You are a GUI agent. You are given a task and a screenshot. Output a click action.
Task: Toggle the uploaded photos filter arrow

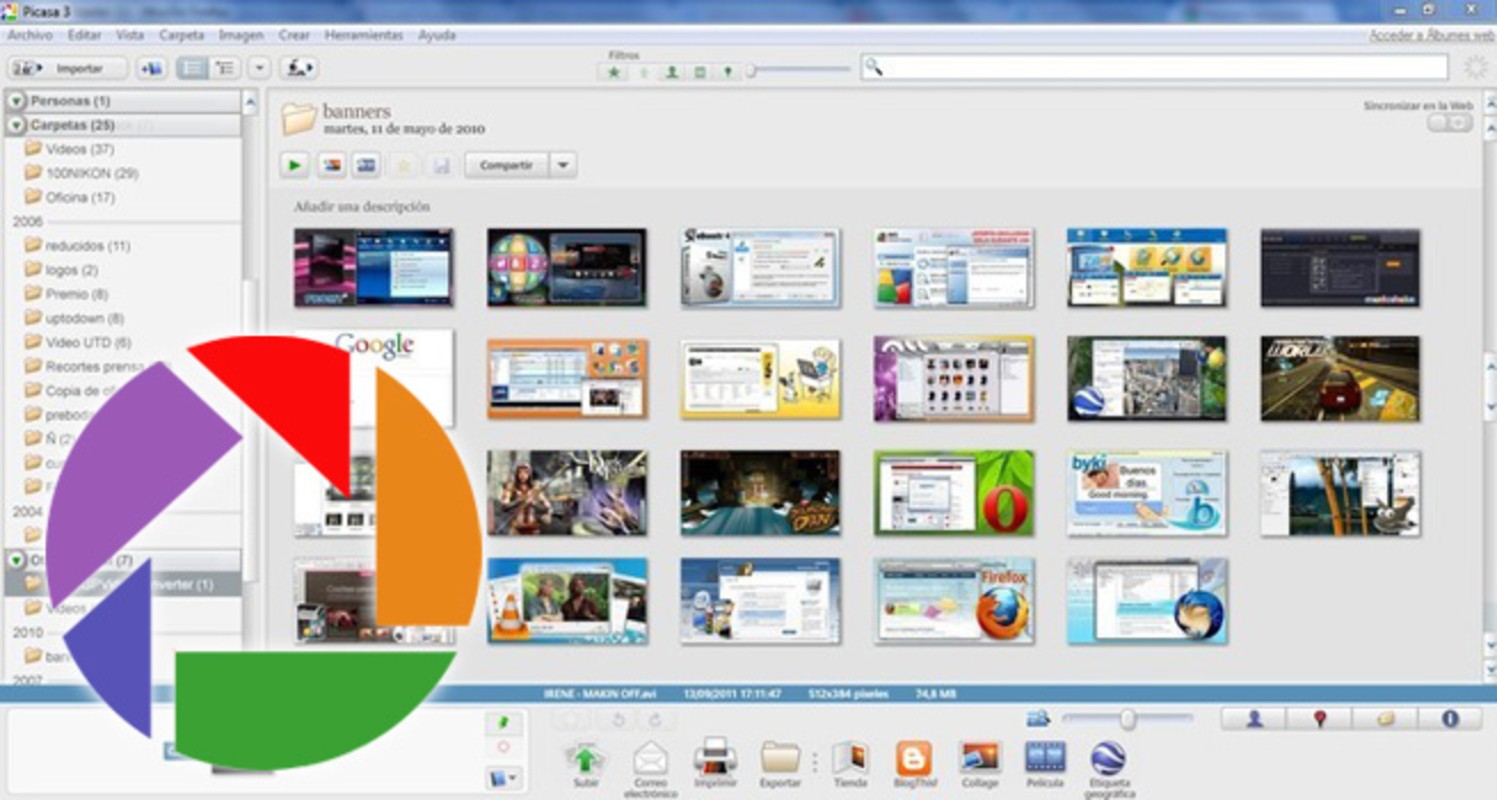click(x=644, y=72)
